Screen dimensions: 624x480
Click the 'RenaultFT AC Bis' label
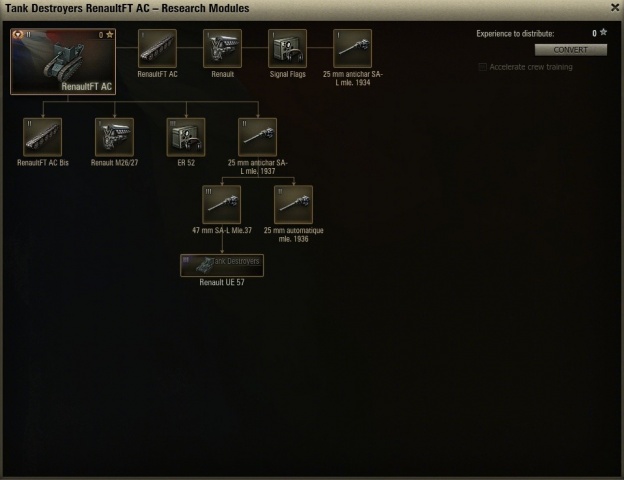tap(43, 163)
